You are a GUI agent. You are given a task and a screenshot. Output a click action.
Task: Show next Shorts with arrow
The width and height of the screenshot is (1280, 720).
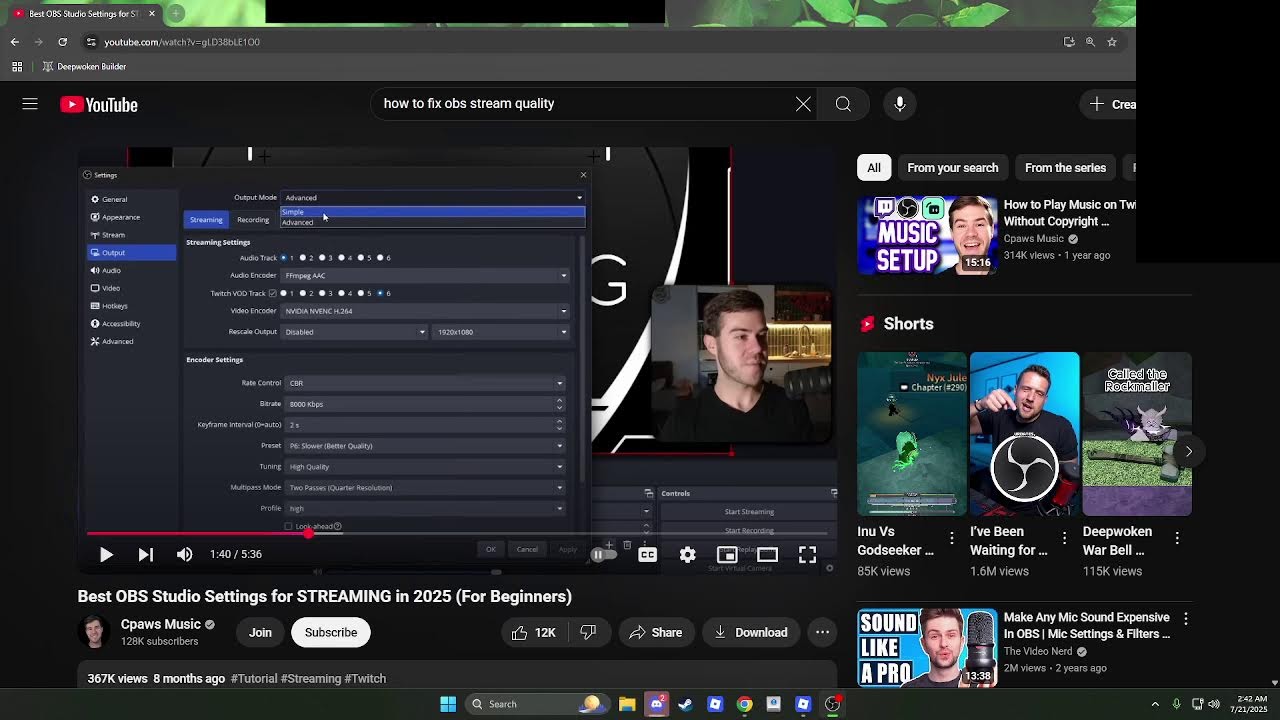[1188, 451]
